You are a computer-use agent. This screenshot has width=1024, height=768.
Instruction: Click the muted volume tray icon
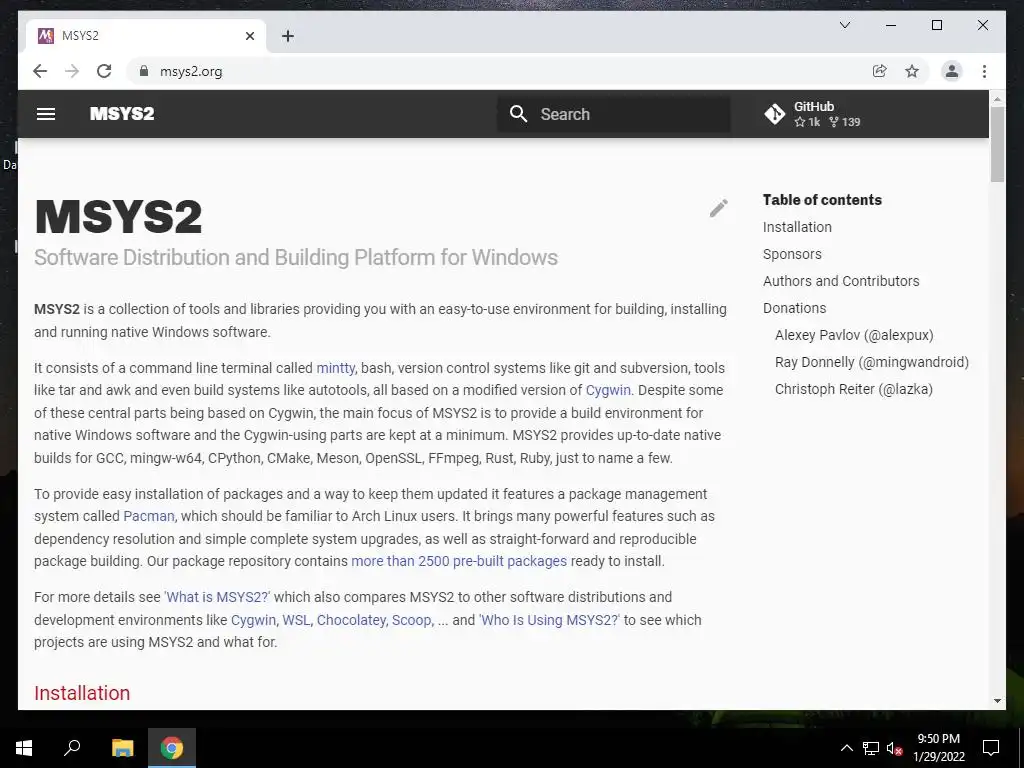point(895,748)
